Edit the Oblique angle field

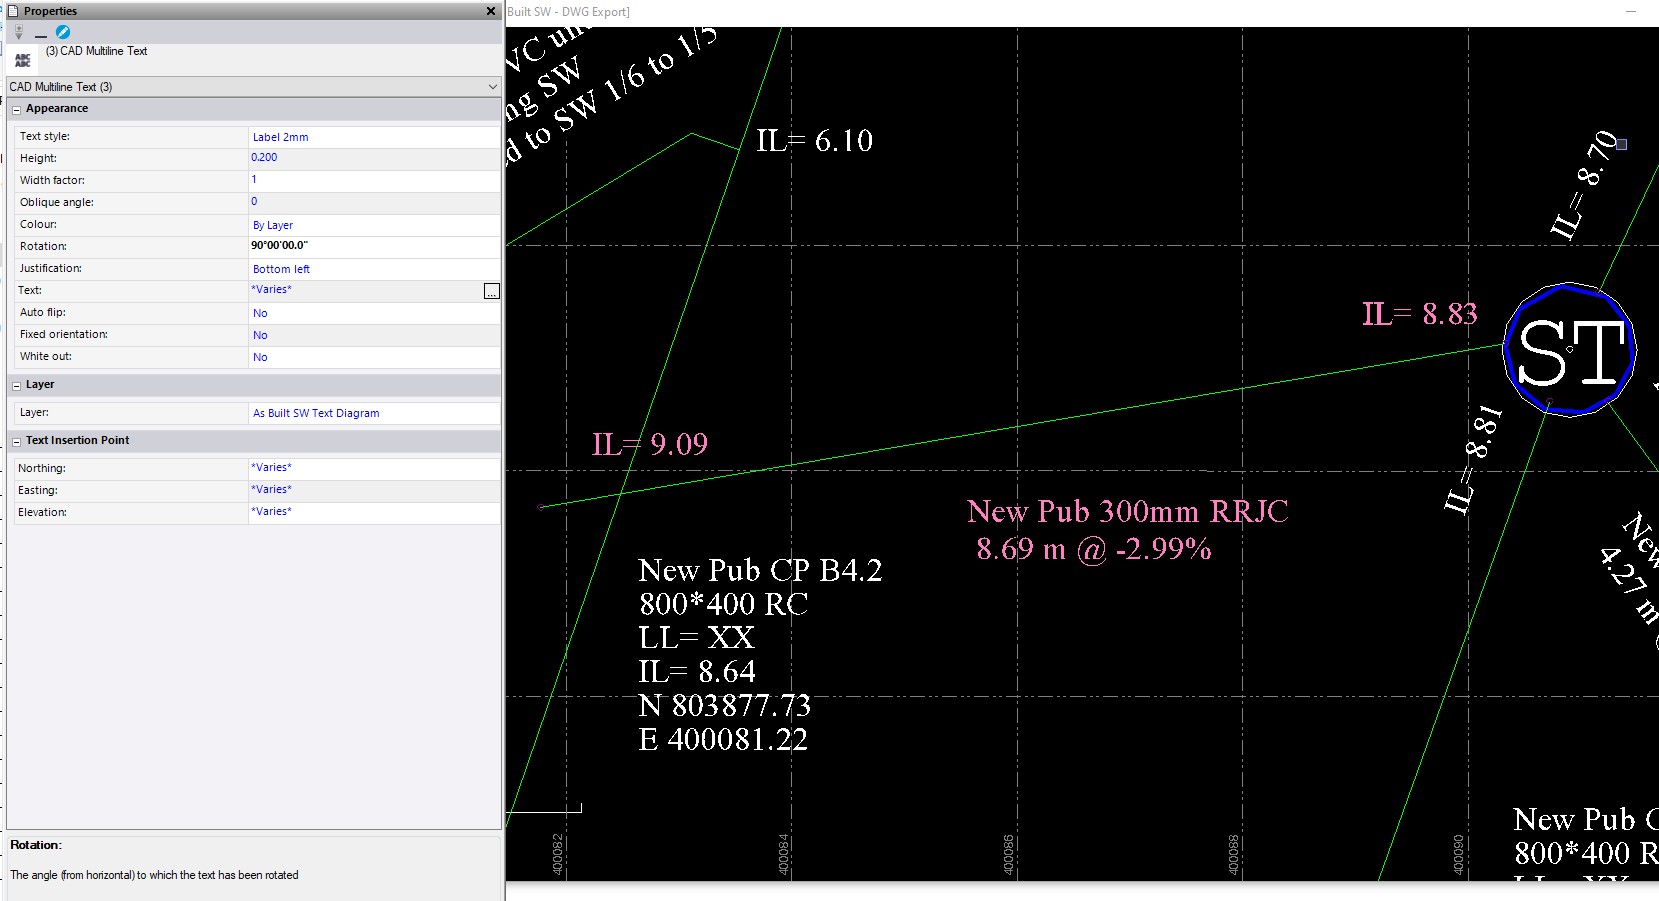[374, 202]
